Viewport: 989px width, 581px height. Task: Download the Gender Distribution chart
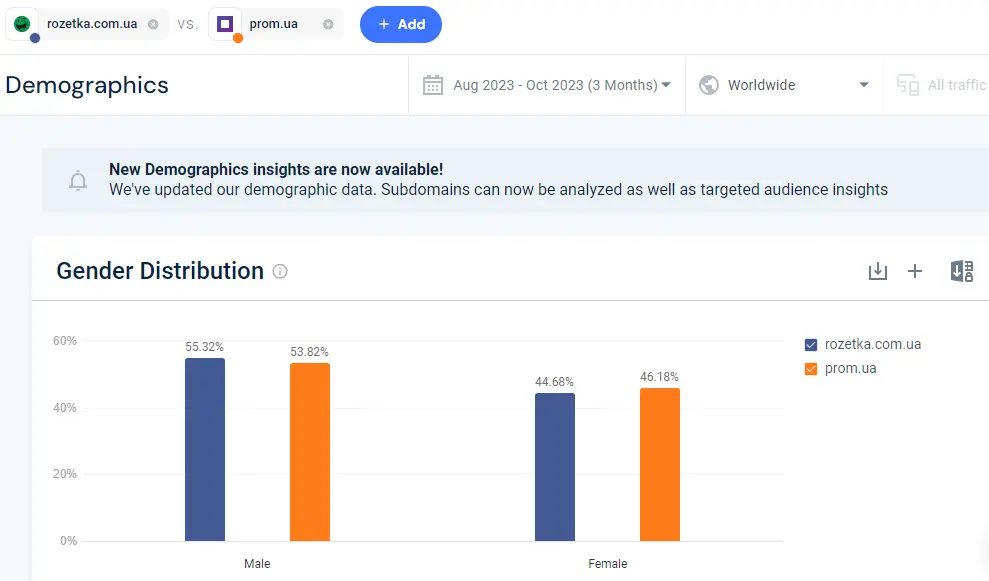[x=877, y=271]
